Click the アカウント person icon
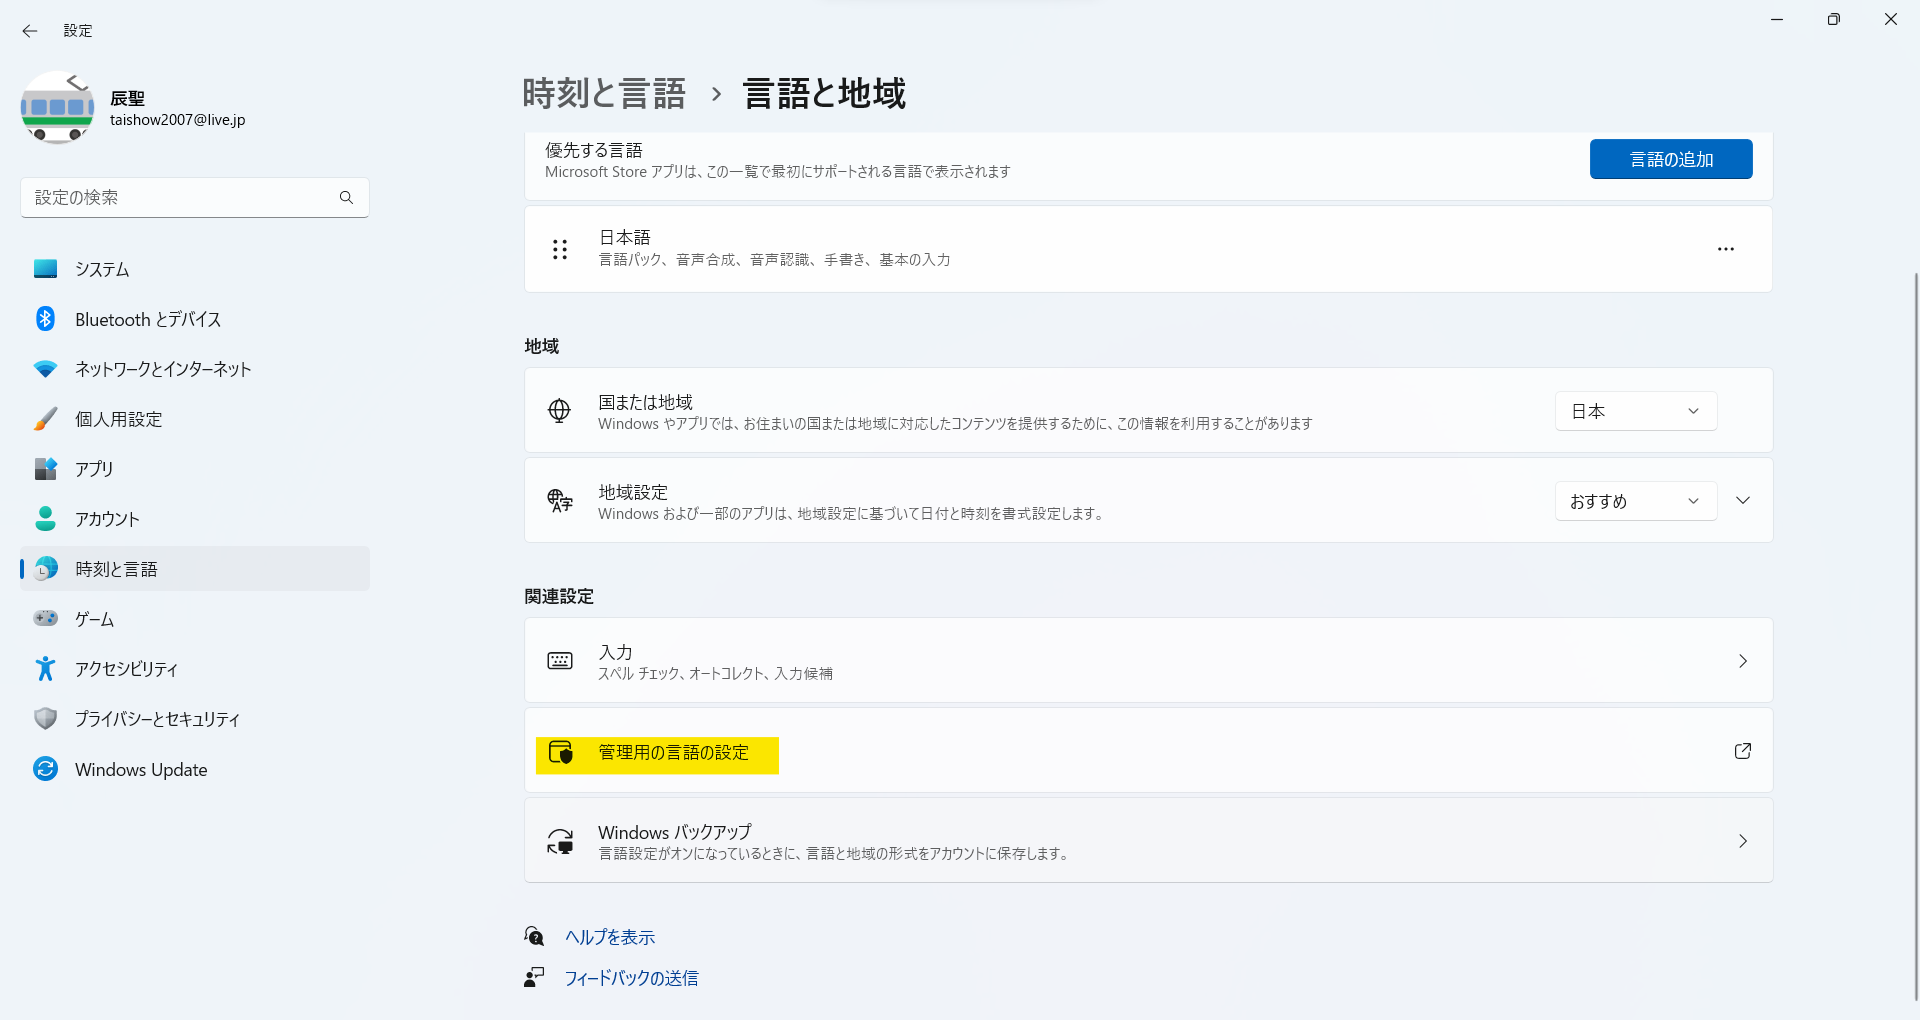Image resolution: width=1920 pixels, height=1020 pixels. (45, 518)
